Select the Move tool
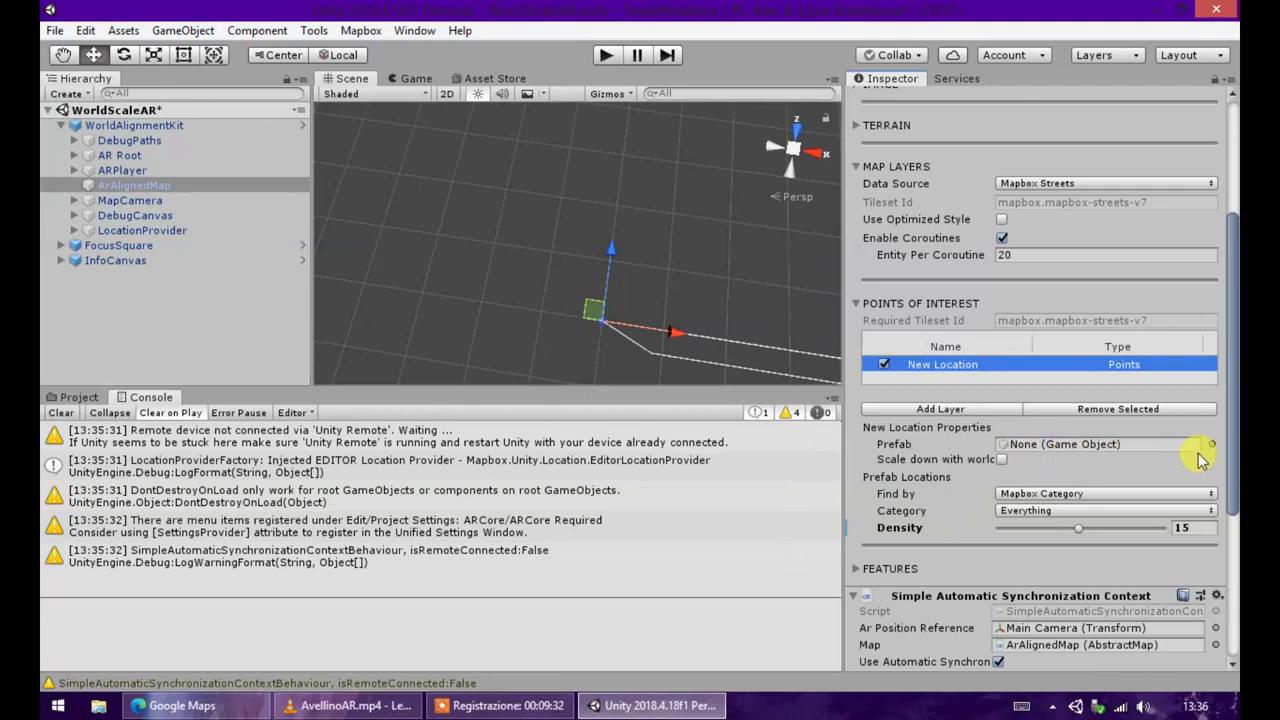Viewport: 1280px width, 720px height. pos(93,55)
